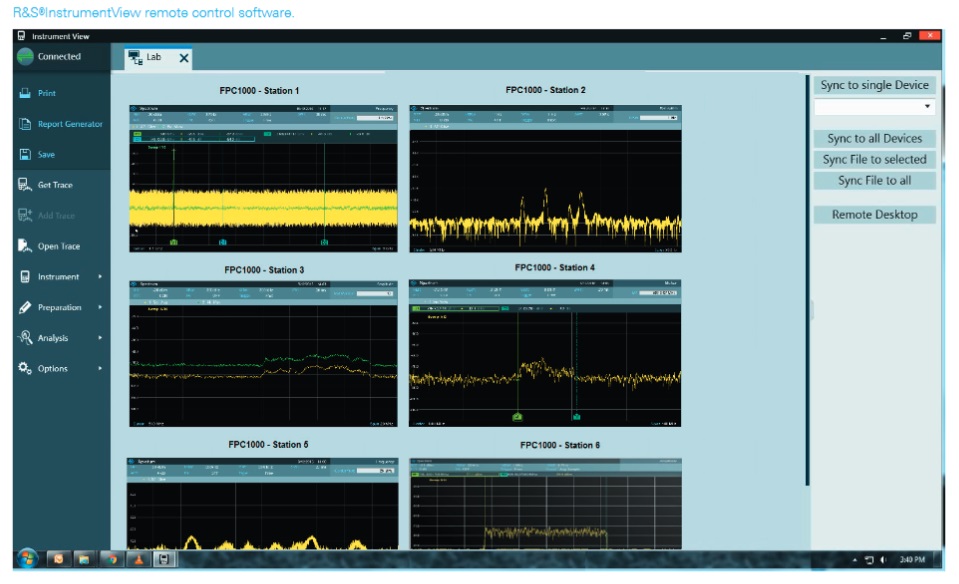The width and height of the screenshot is (959, 584).
Task: Expand the Instrument submenu arrow
Action: [x=100, y=276]
